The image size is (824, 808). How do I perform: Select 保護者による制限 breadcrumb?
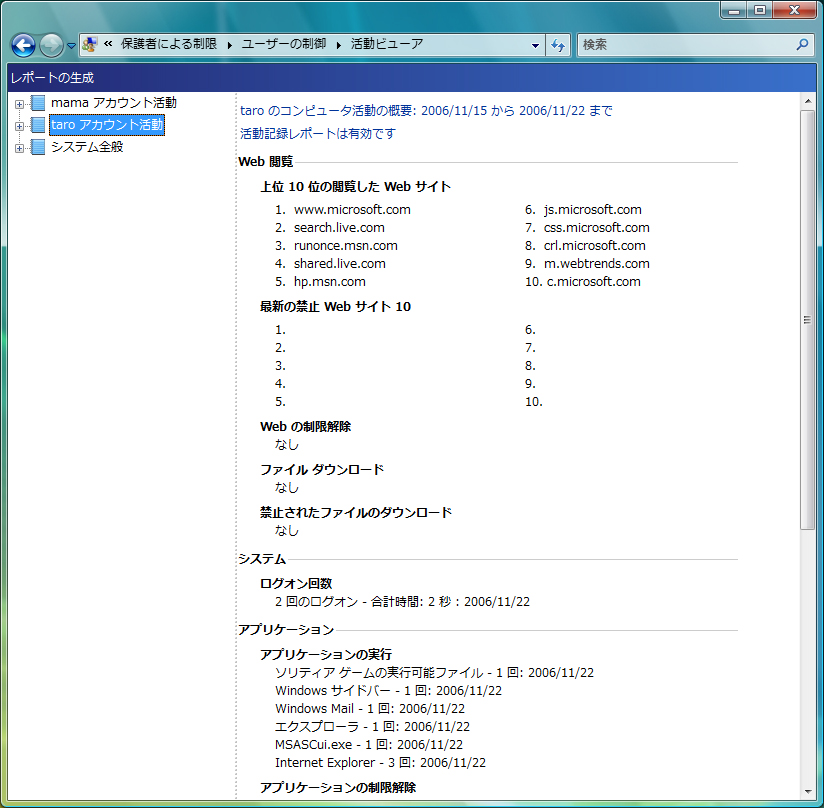pyautogui.click(x=169, y=44)
